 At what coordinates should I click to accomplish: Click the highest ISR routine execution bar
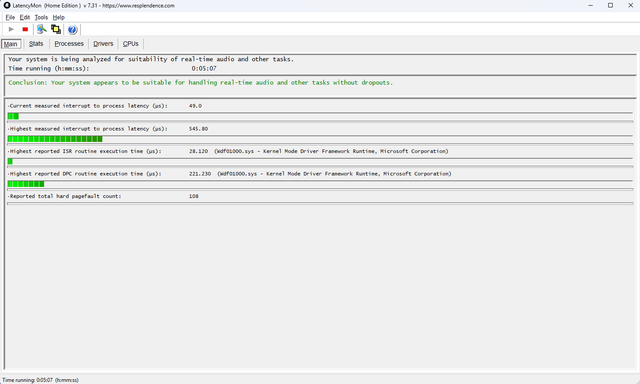pyautogui.click(x=320, y=162)
